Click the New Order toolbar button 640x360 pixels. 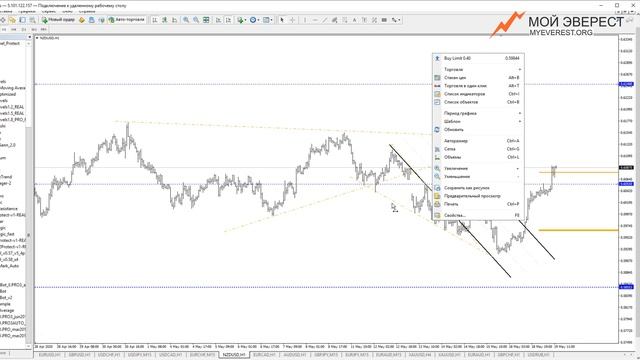tap(58, 20)
